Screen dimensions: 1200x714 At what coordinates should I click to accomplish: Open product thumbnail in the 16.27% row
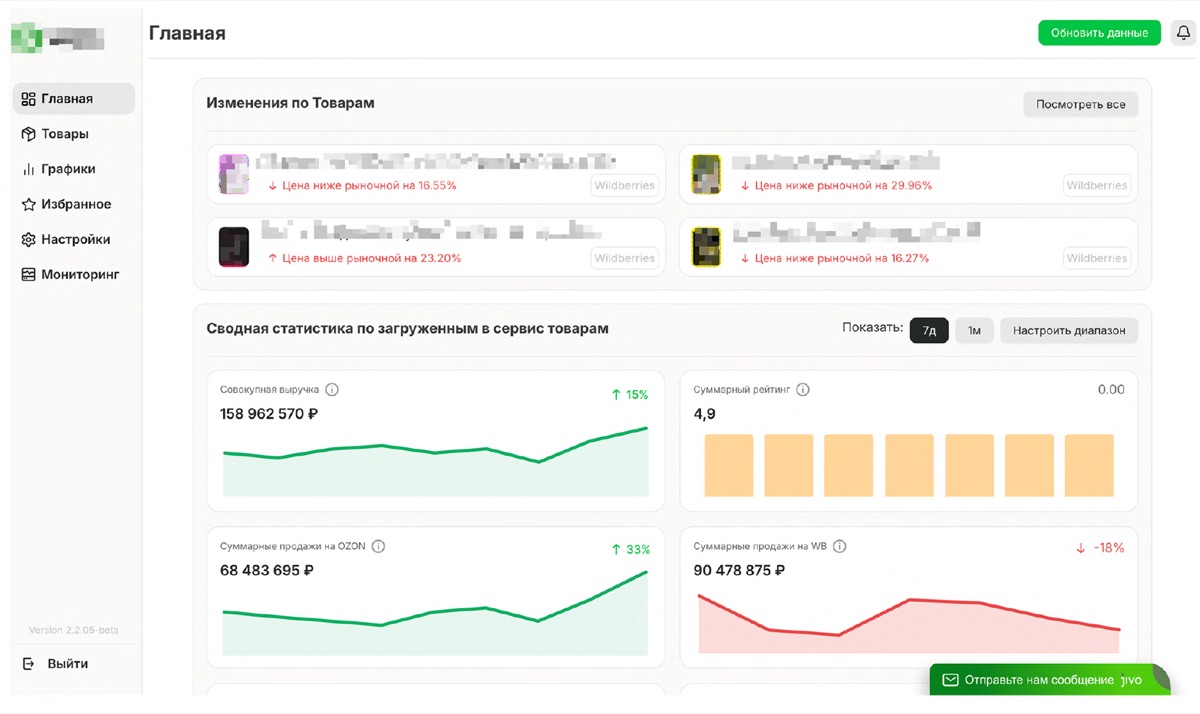click(707, 247)
